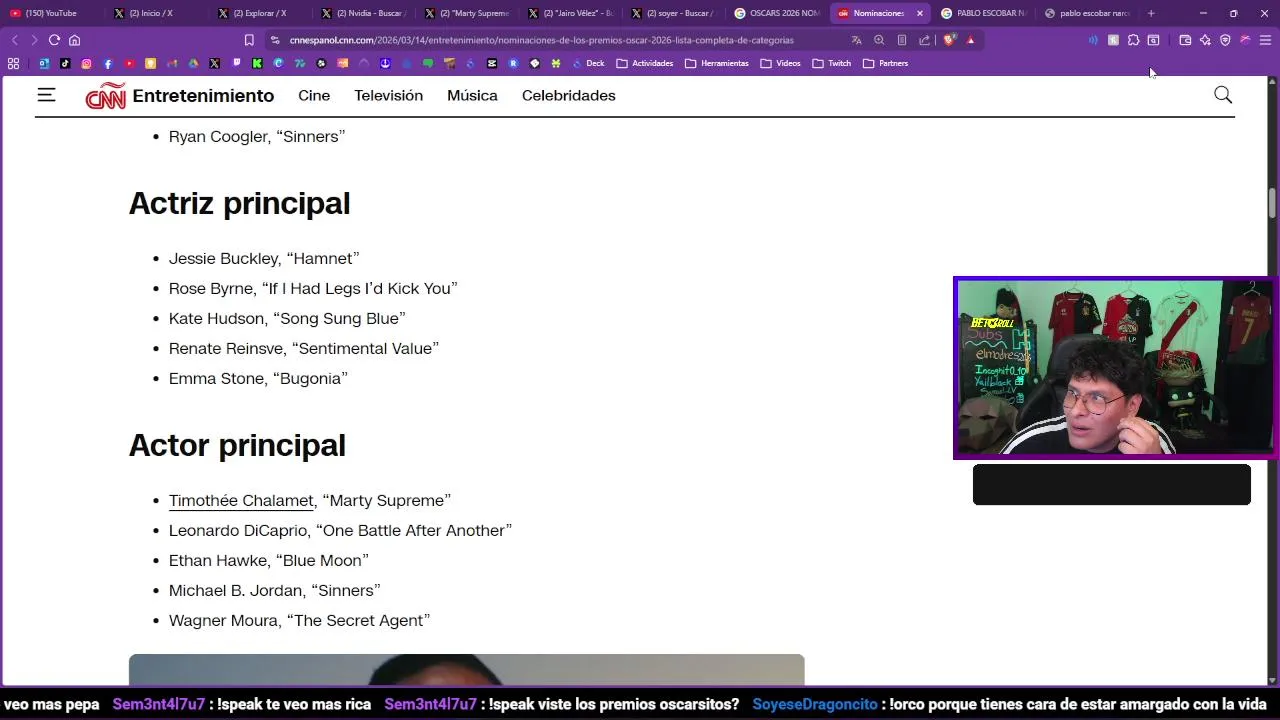Open Leo AI sparkle icon
Screen dimensions: 1280x720
1205,40
